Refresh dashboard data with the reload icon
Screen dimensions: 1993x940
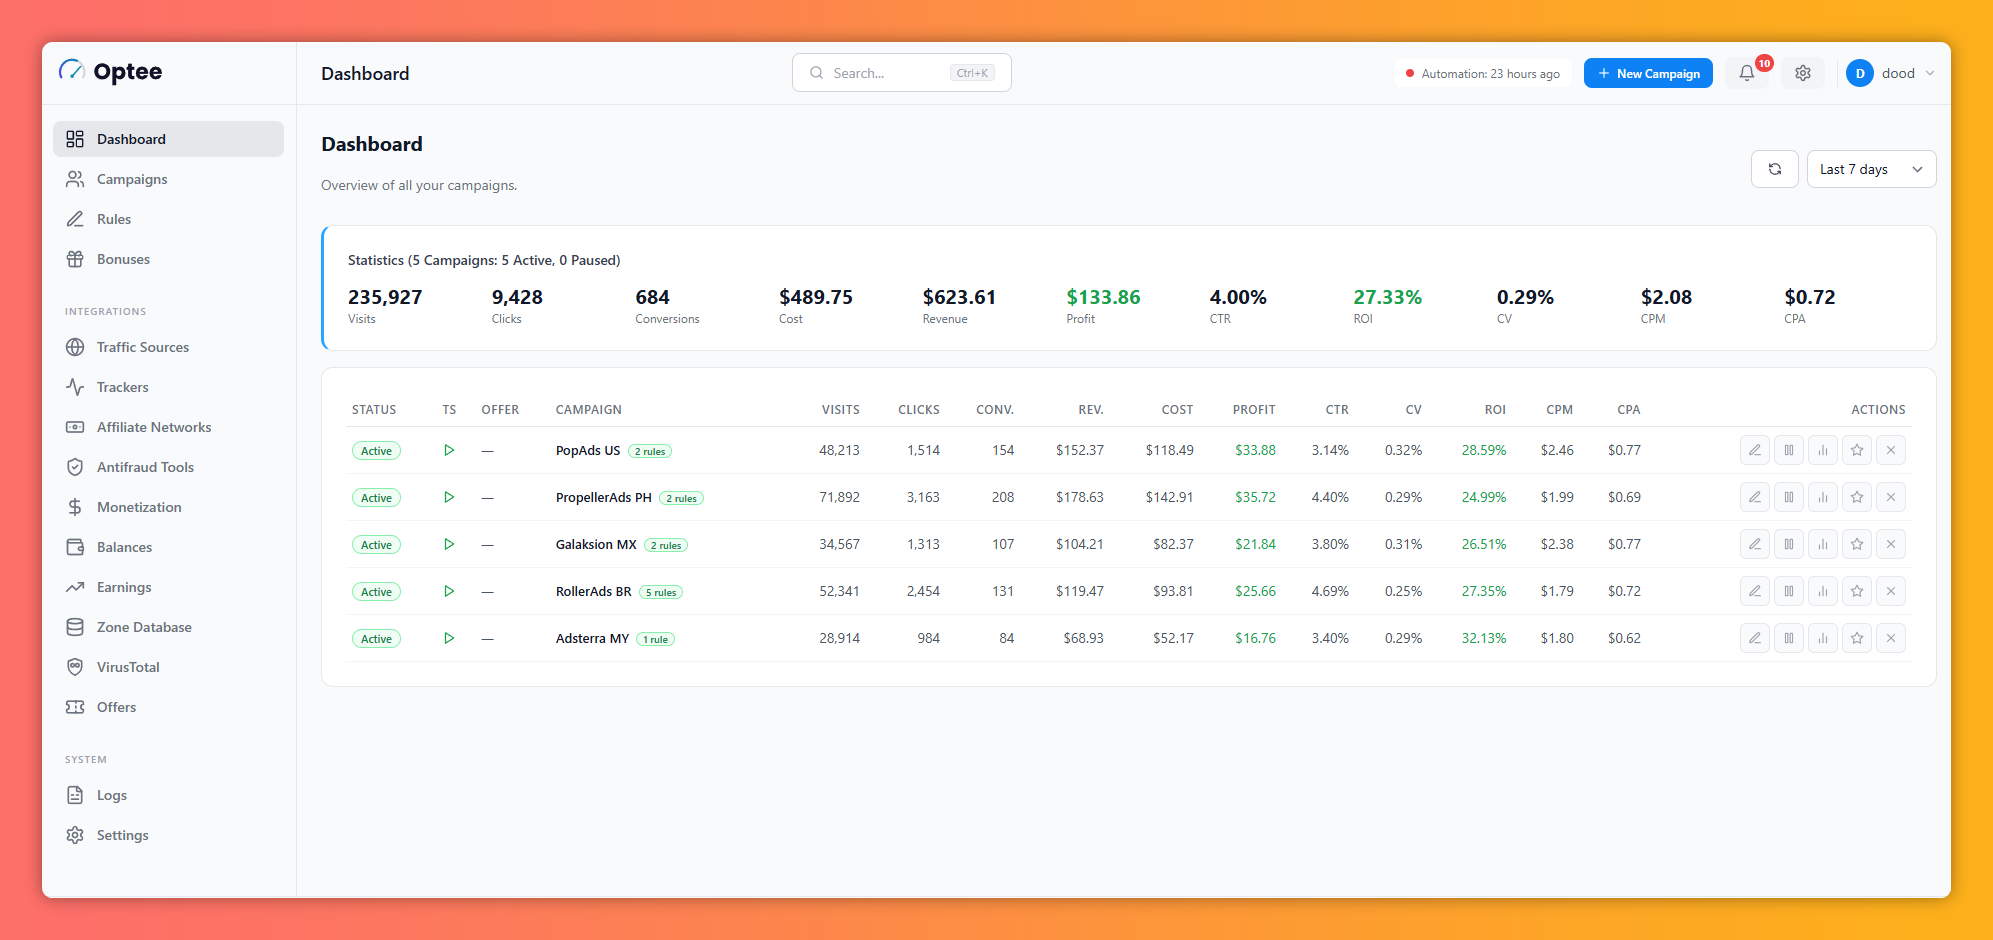tap(1775, 169)
